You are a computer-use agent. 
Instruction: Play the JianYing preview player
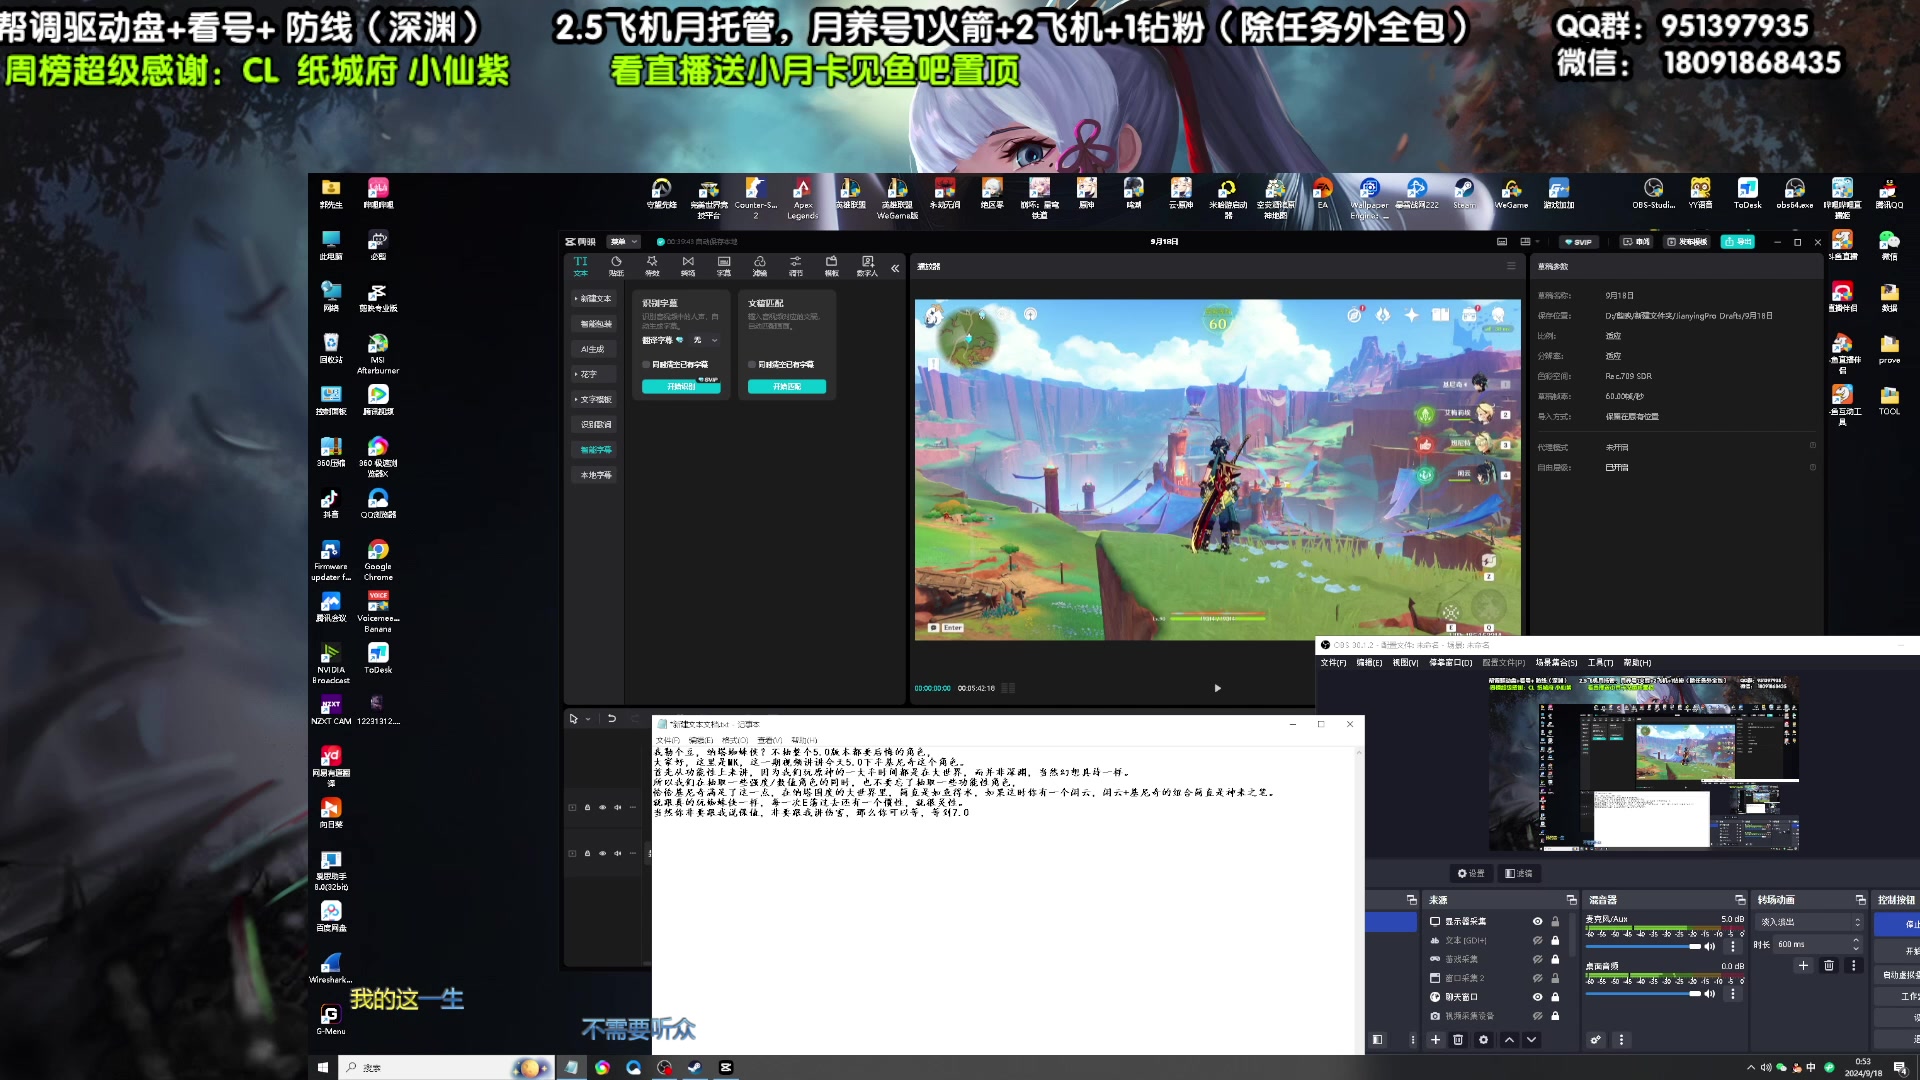1217,688
